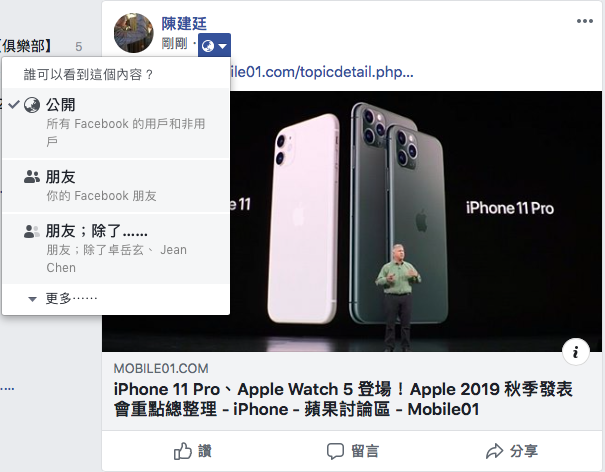Click the link info "i" icon

tap(576, 352)
